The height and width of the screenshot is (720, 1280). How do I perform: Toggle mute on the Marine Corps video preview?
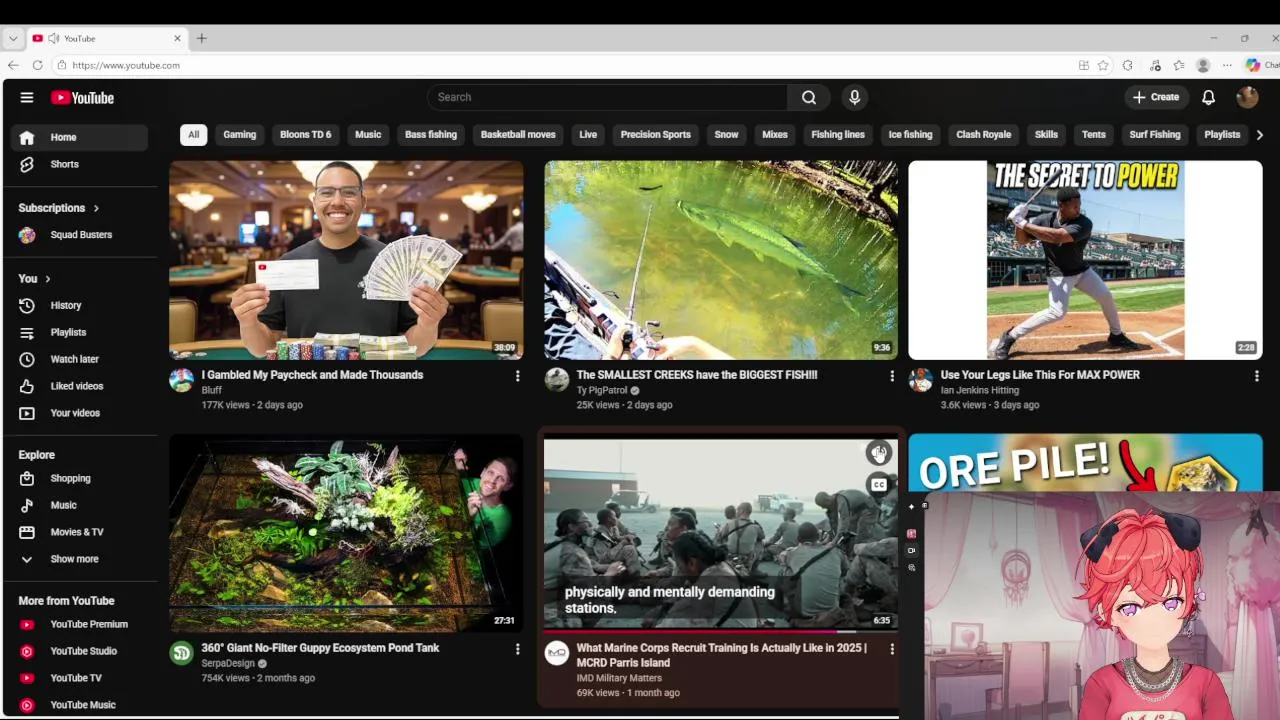coord(878,453)
